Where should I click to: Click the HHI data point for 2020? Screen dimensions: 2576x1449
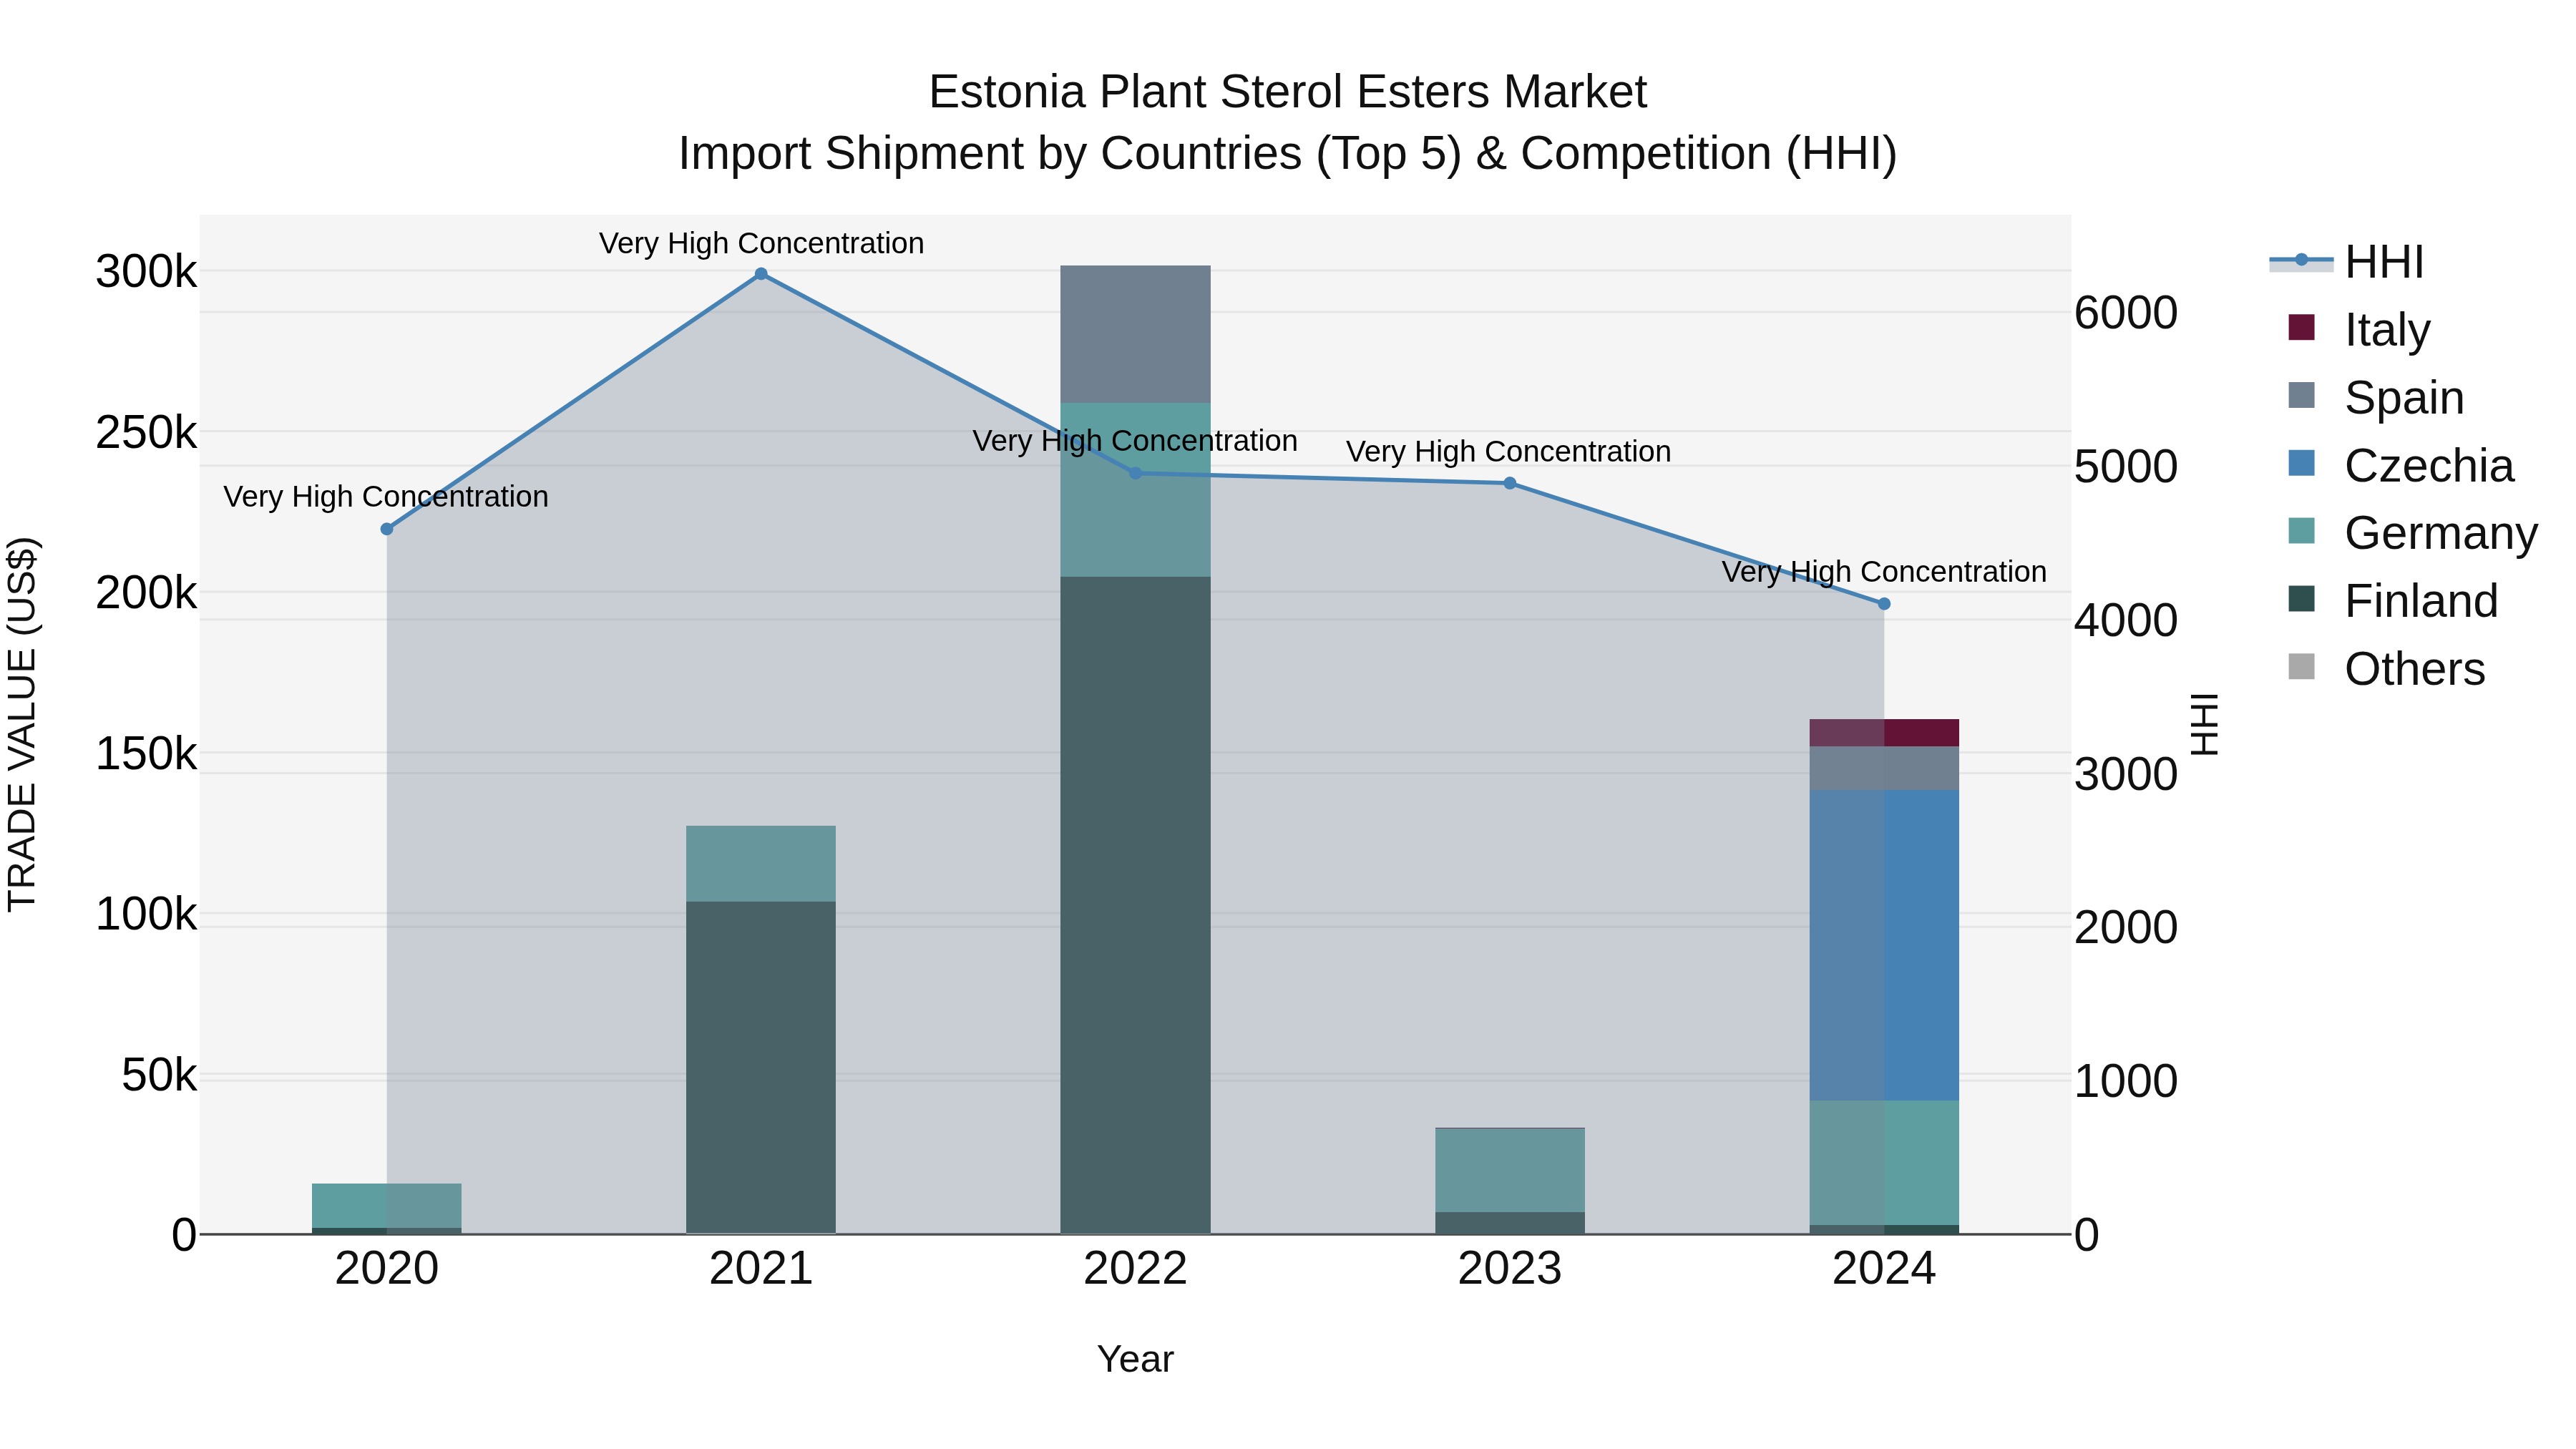387,529
